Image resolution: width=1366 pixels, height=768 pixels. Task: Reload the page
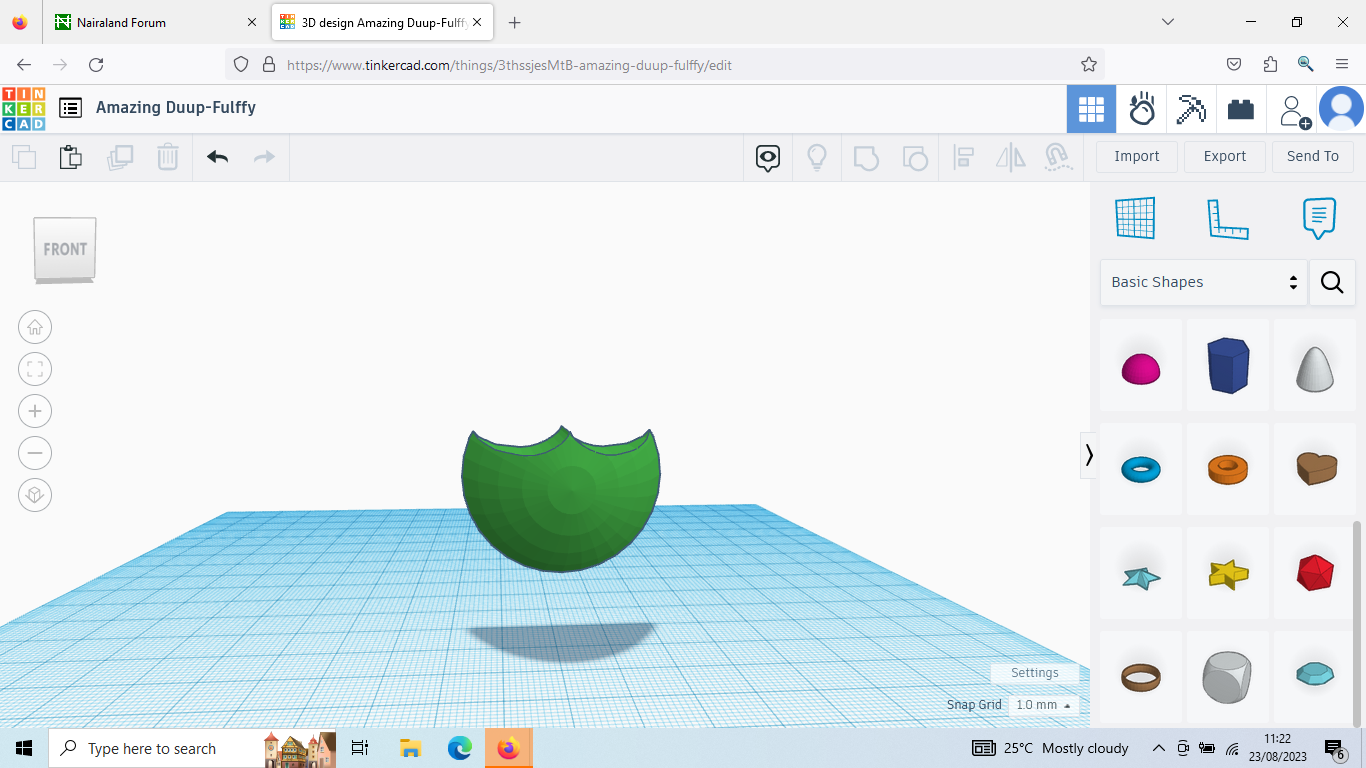(x=96, y=65)
